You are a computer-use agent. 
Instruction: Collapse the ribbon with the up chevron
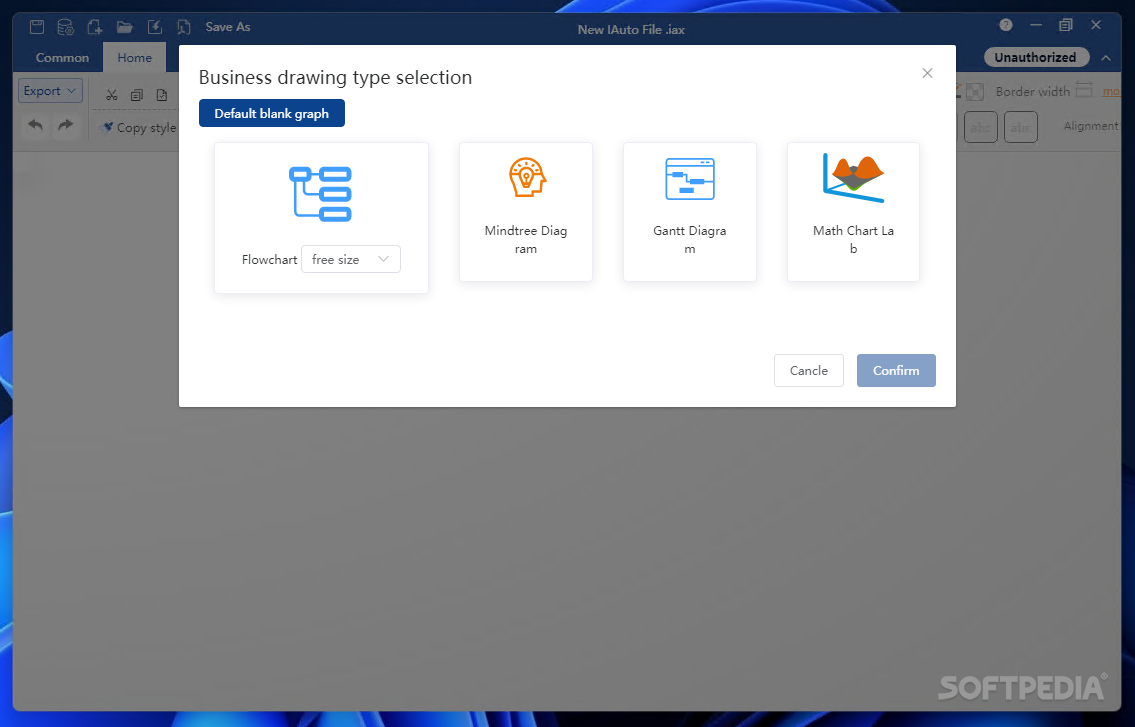[1105, 58]
